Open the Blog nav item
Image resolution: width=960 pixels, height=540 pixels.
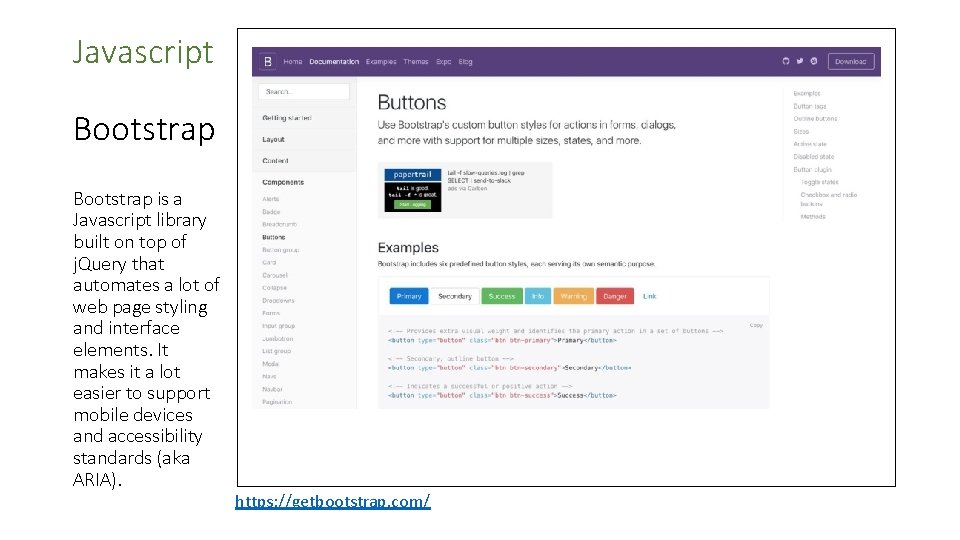point(465,62)
